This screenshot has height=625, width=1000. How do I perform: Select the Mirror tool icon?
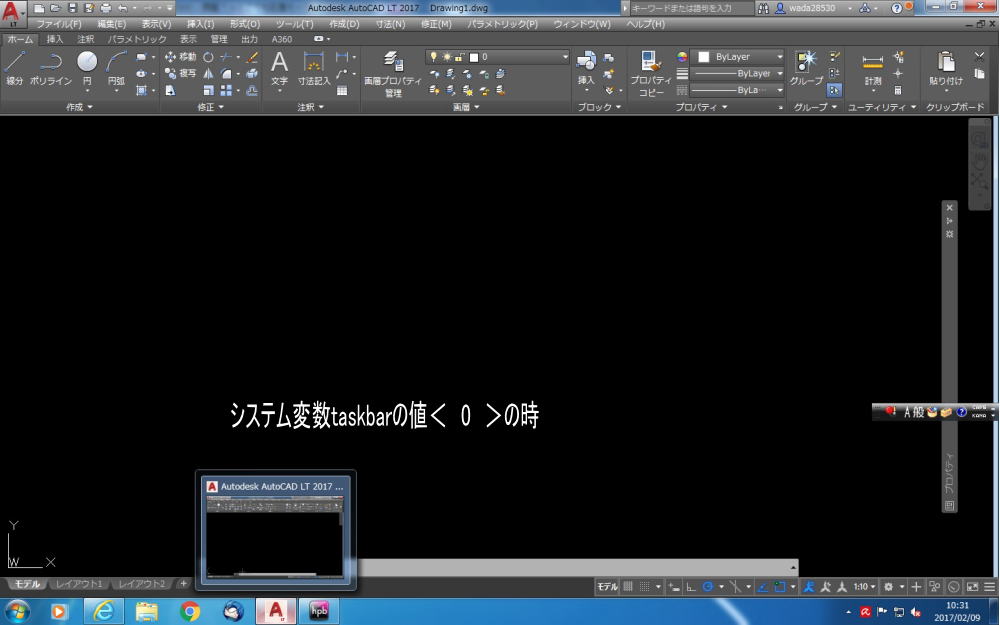point(208,73)
